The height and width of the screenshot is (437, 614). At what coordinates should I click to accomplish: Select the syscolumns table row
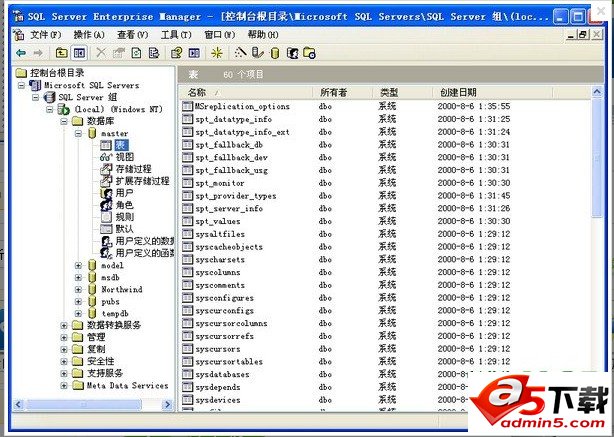(211, 272)
